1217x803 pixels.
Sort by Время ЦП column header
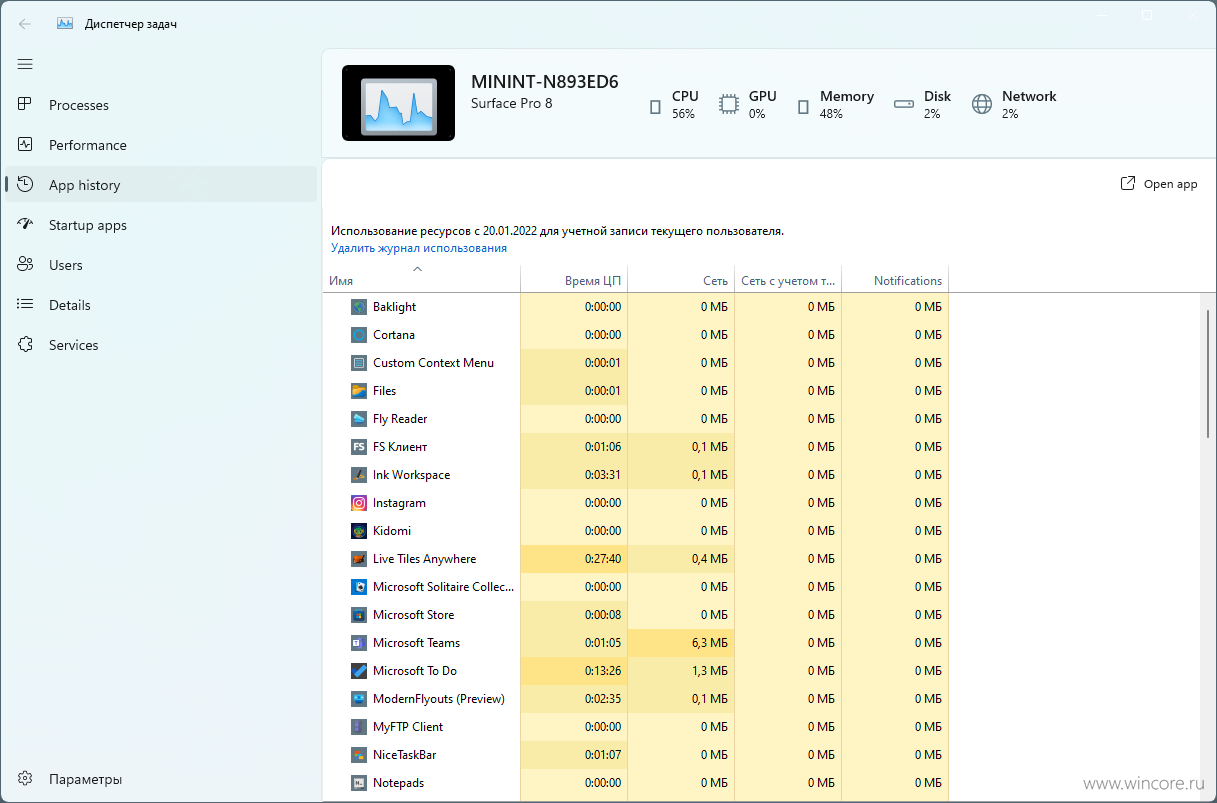tap(574, 280)
